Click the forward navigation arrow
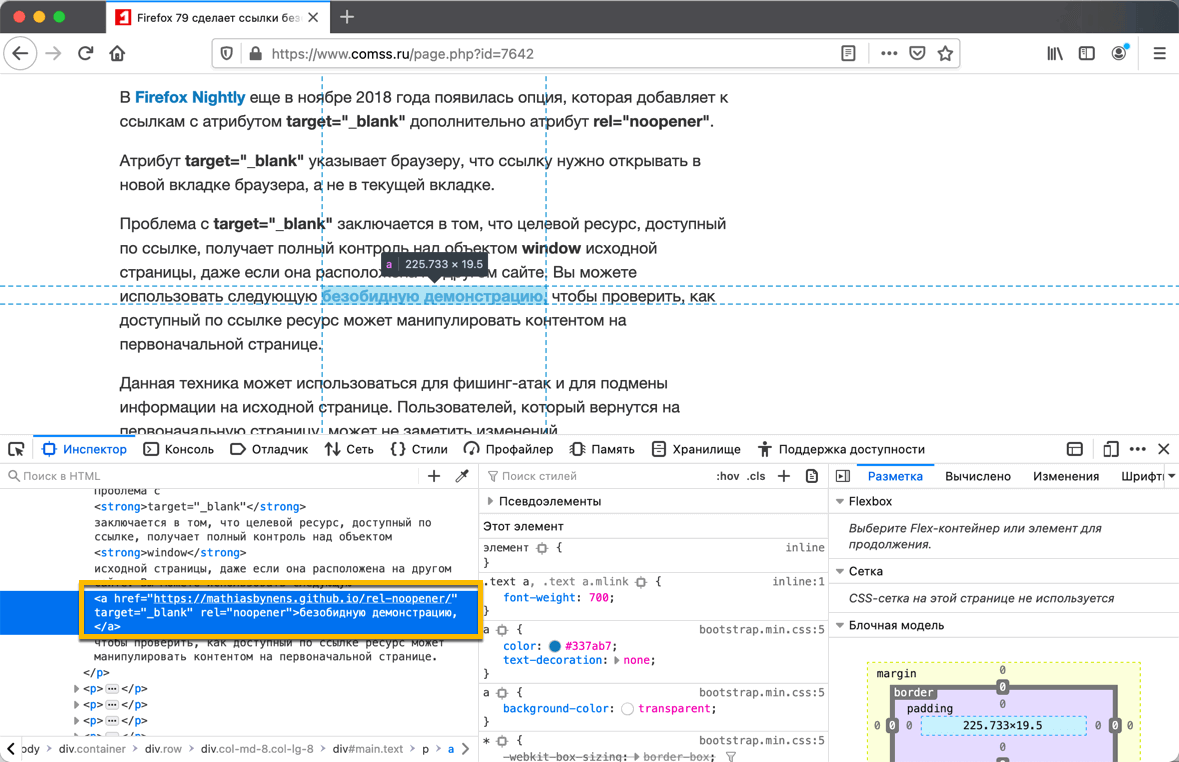 [x=53, y=53]
